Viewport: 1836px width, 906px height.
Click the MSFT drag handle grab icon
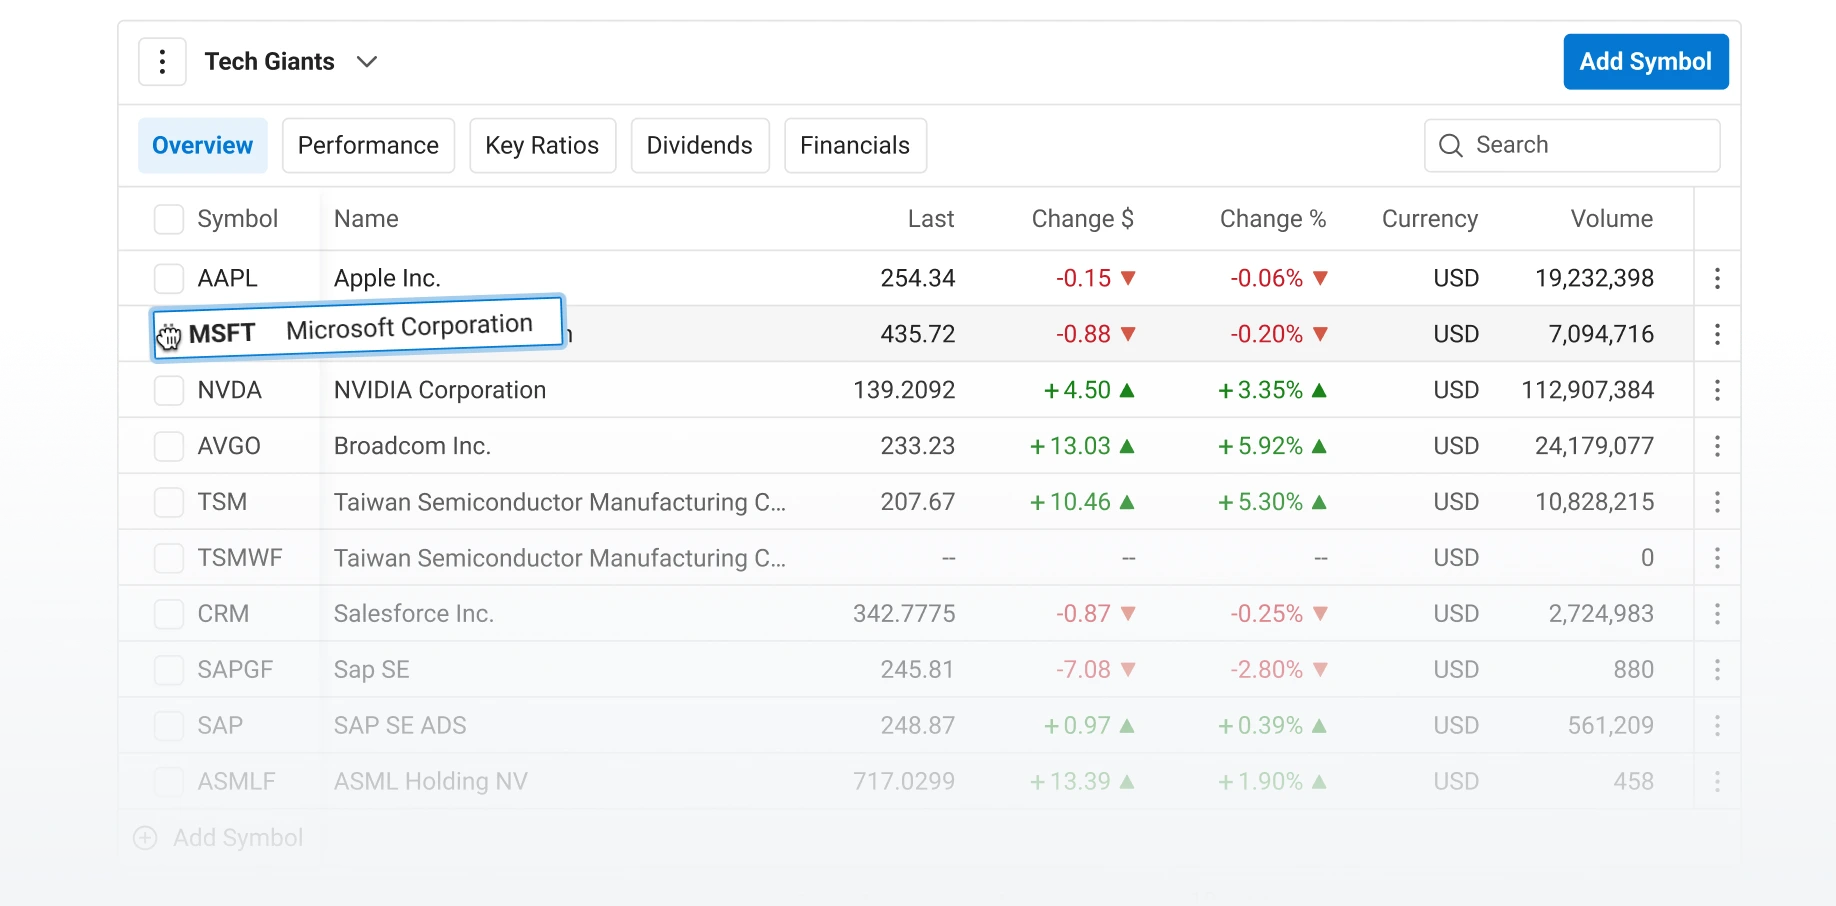169,338
